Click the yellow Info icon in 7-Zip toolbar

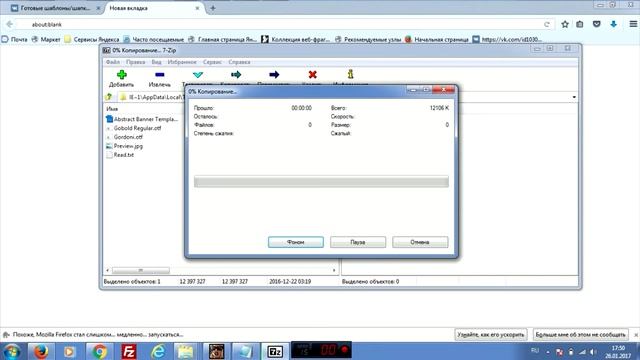pos(350,74)
